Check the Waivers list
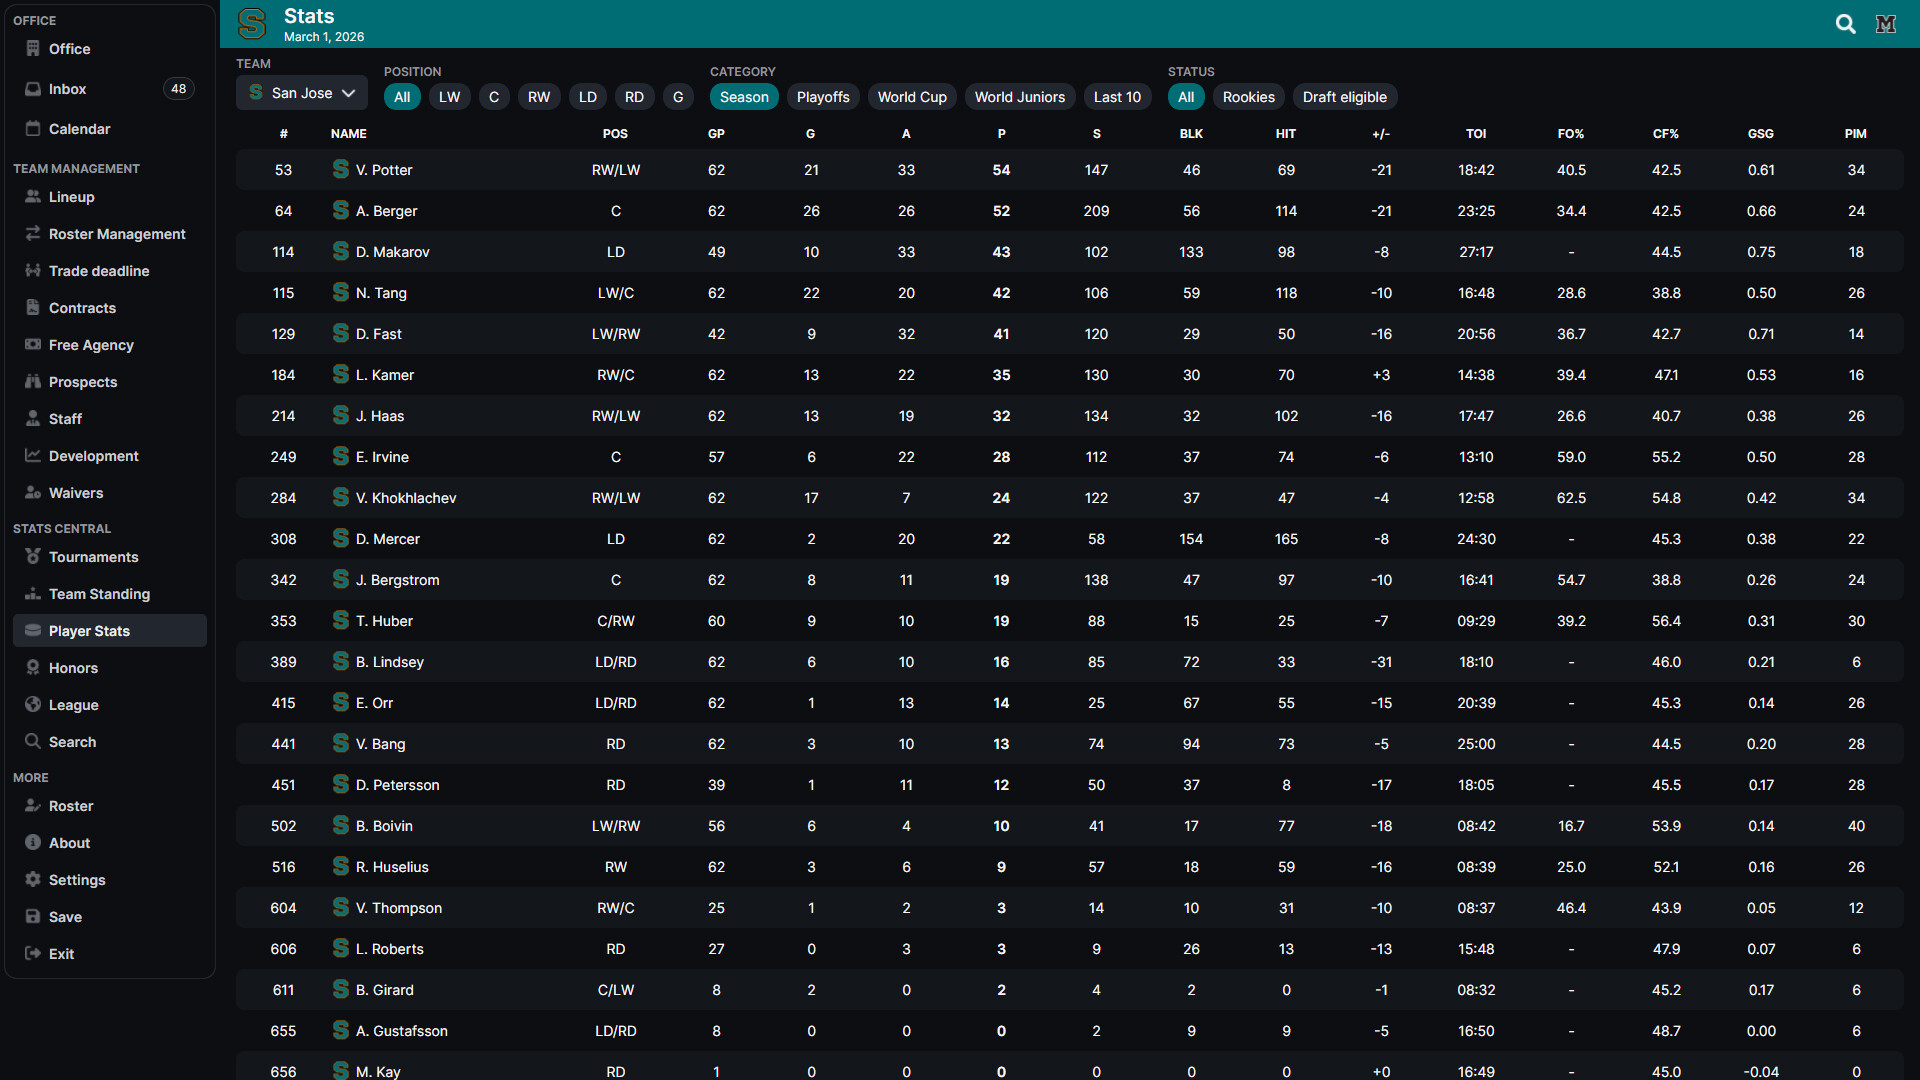 (x=75, y=492)
